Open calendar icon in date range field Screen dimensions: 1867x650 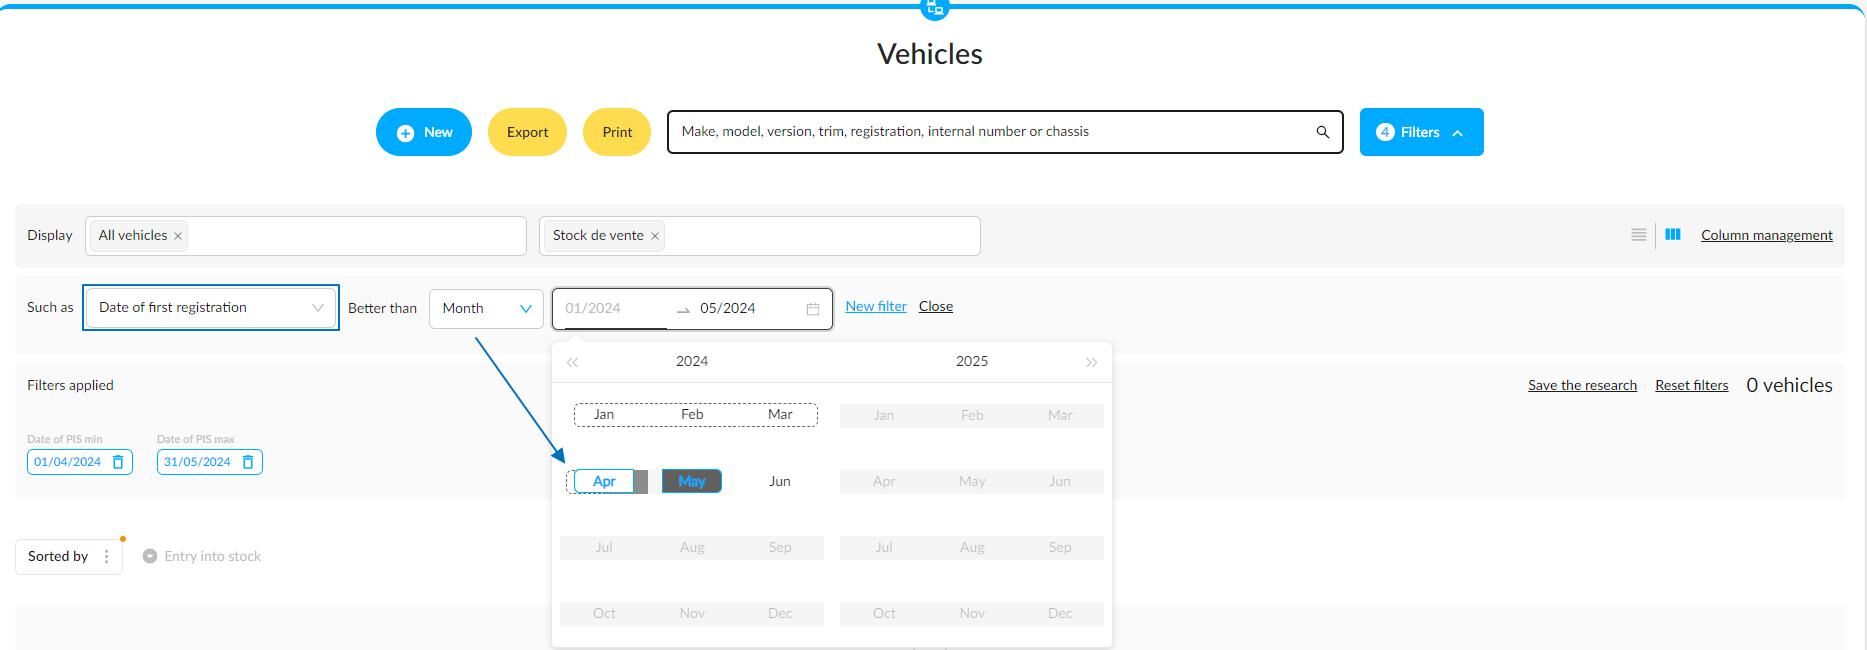[813, 309]
